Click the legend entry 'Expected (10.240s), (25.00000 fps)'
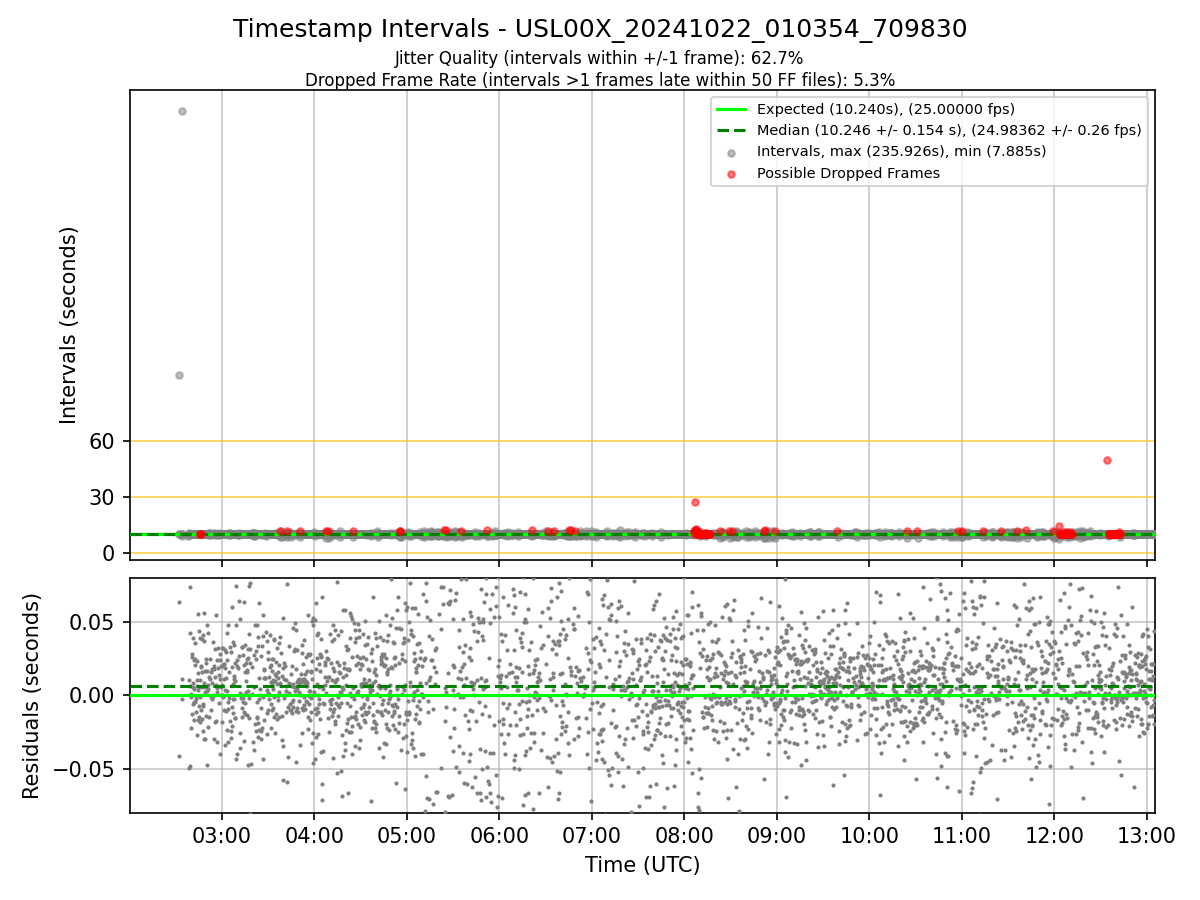This screenshot has width=1200, height=900. pyautogui.click(x=885, y=109)
